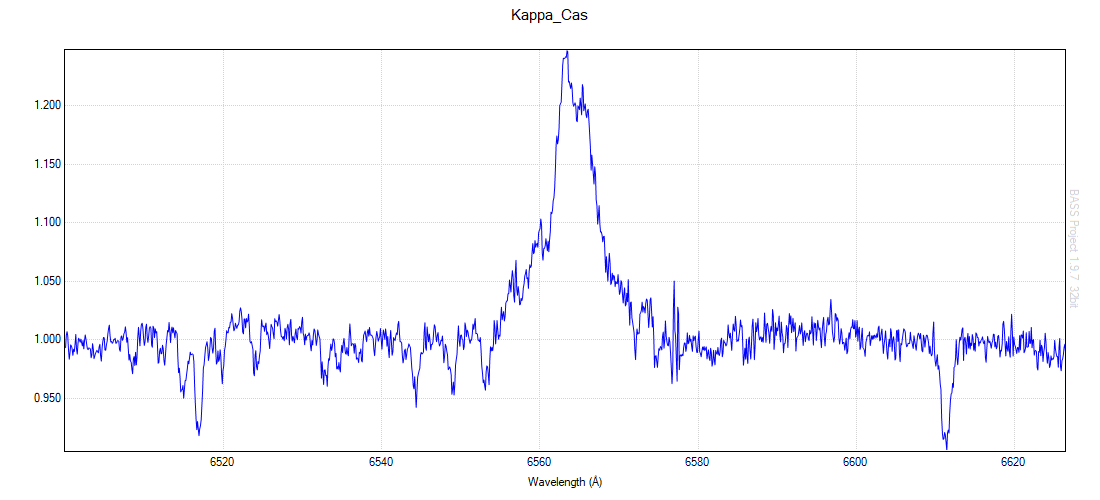The width and height of the screenshot is (1100, 500).
Task: Select the 1.050 y-axis tick label
Action: click(47, 281)
